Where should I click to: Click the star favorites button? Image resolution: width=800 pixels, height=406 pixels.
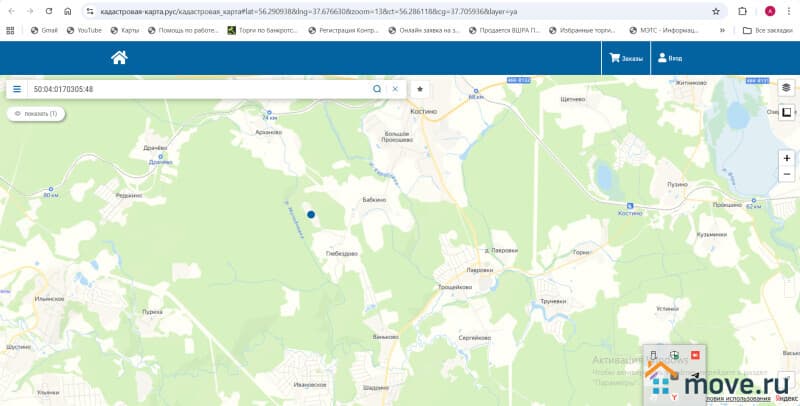point(420,89)
